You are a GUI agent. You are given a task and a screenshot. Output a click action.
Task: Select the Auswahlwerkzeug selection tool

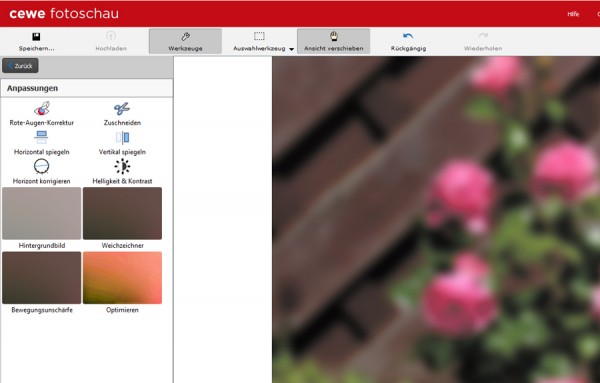click(259, 41)
